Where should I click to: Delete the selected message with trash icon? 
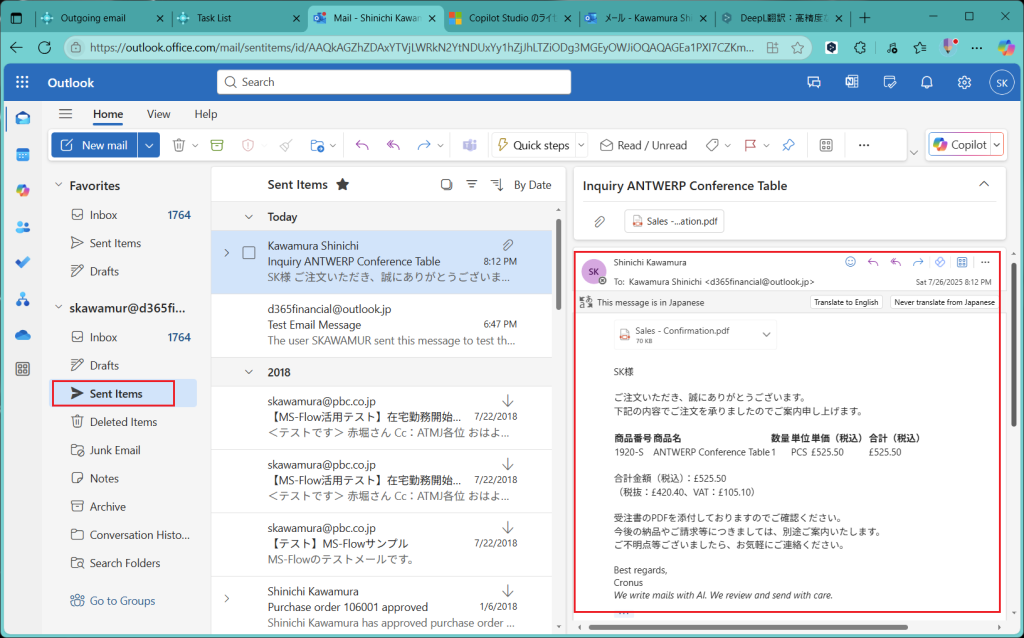178,145
